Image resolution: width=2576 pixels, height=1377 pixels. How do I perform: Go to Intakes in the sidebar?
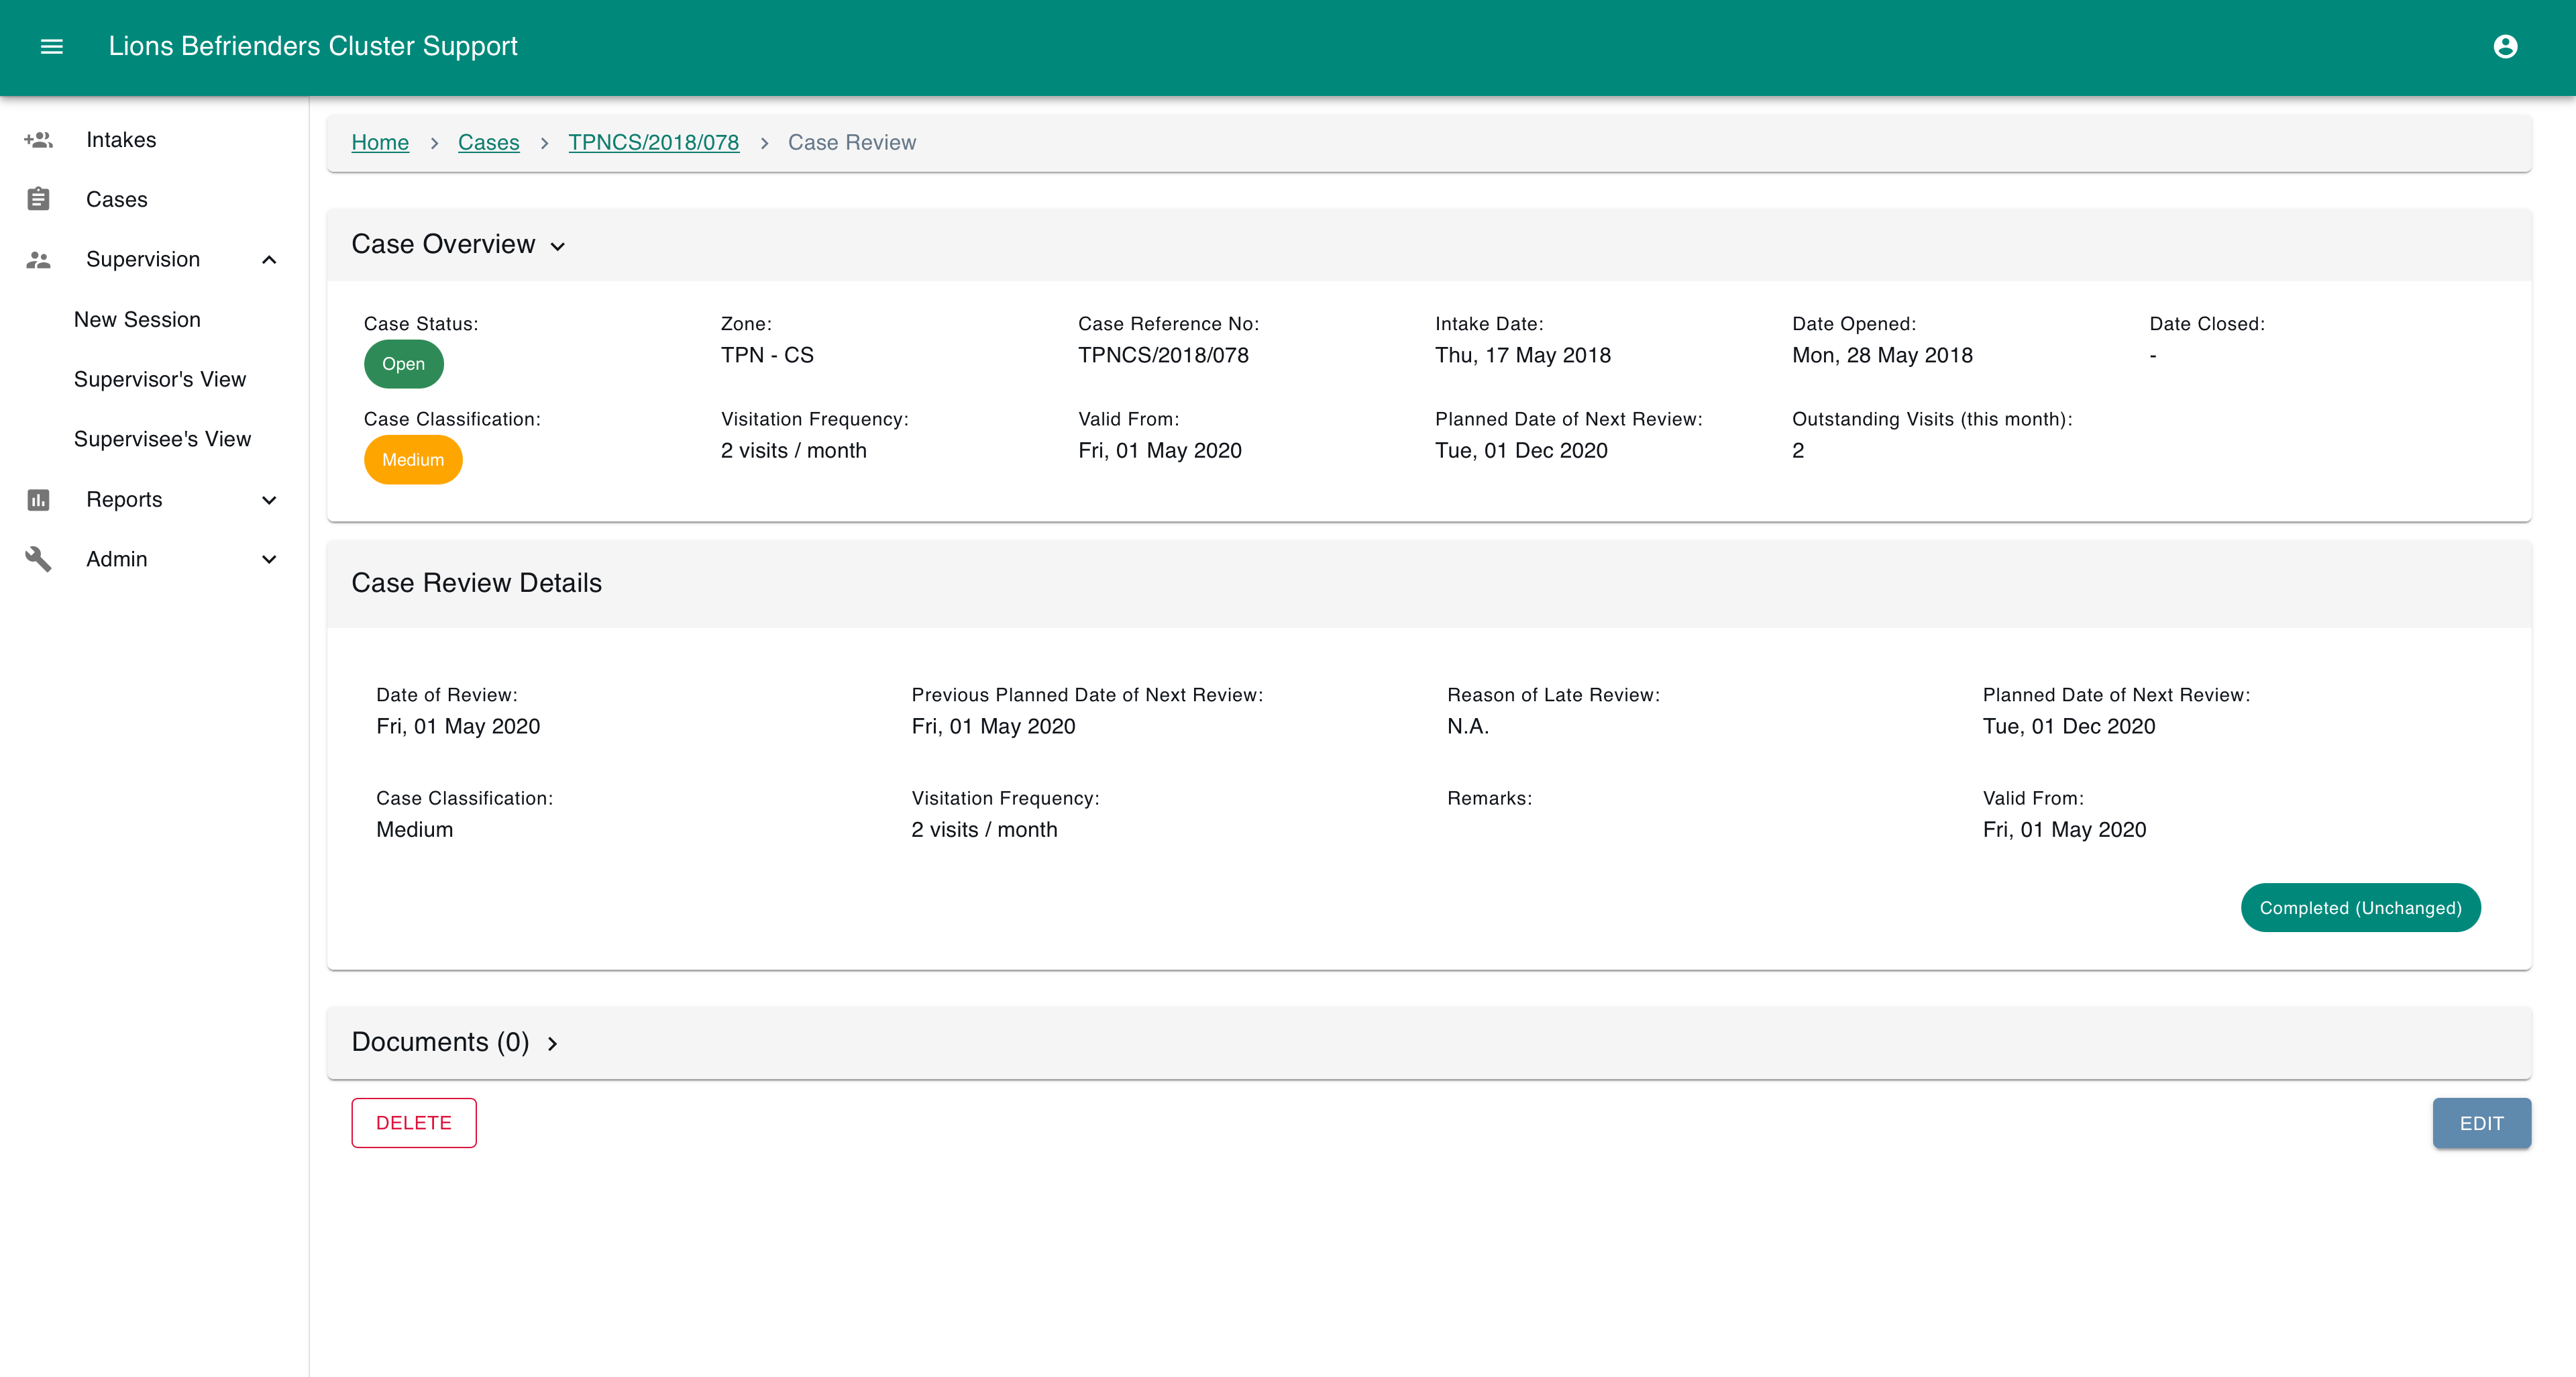click(x=154, y=140)
